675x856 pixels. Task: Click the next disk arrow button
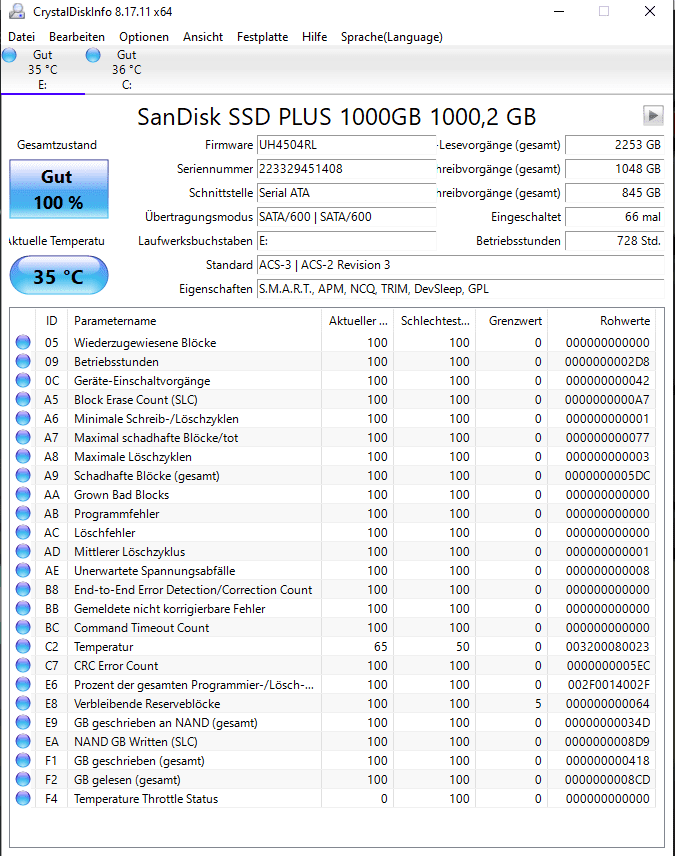click(x=653, y=116)
